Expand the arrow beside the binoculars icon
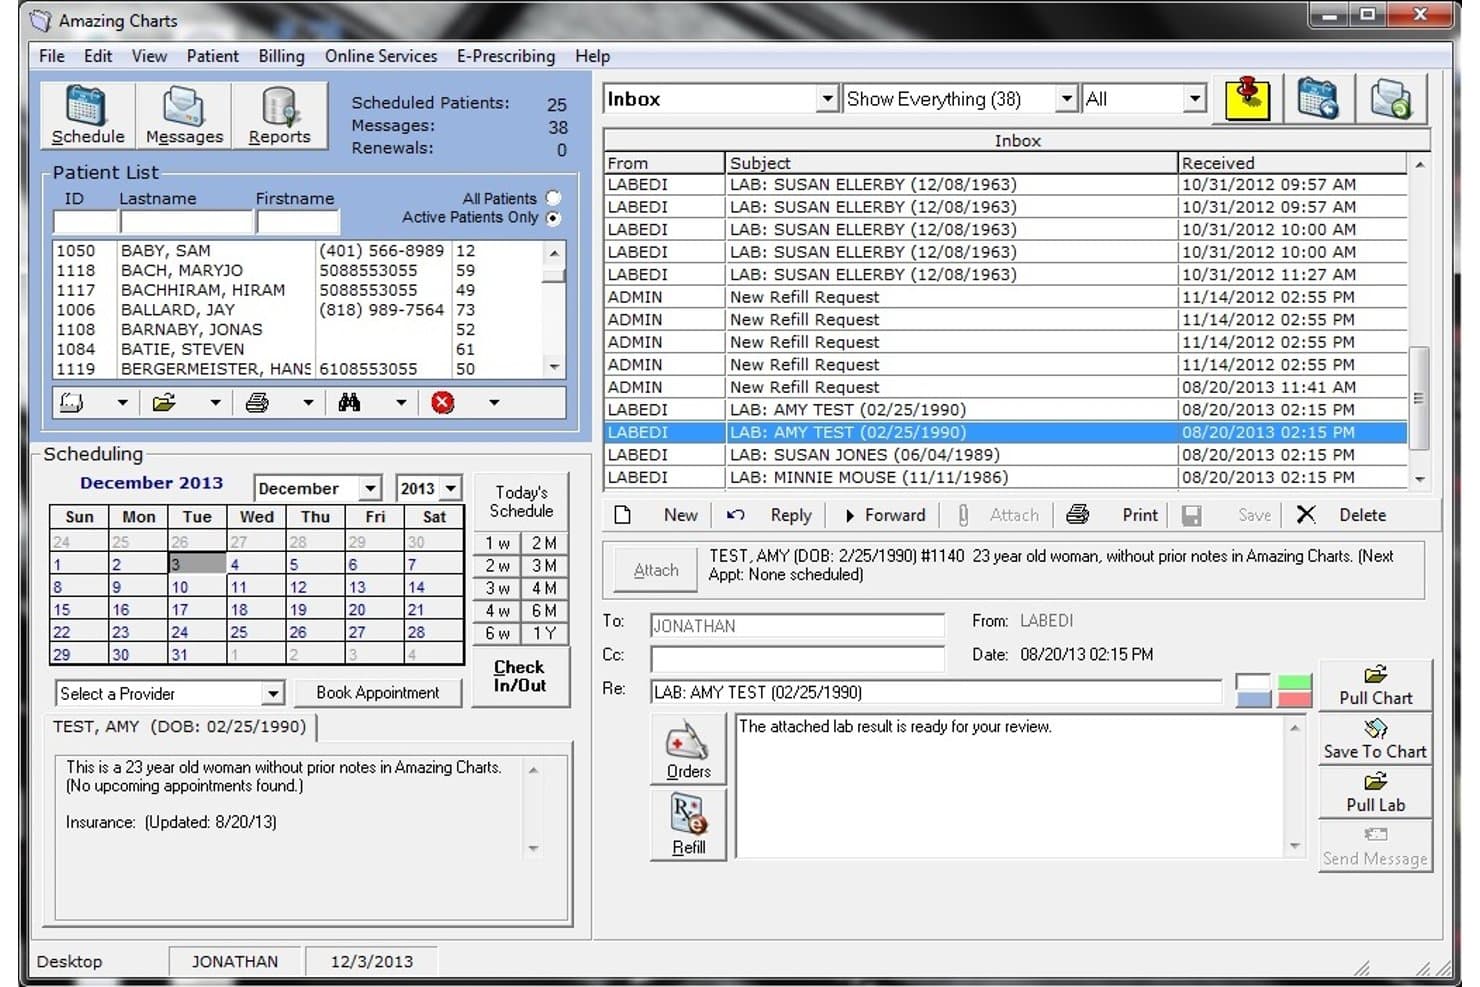The width and height of the screenshot is (1480, 987). pos(400,403)
